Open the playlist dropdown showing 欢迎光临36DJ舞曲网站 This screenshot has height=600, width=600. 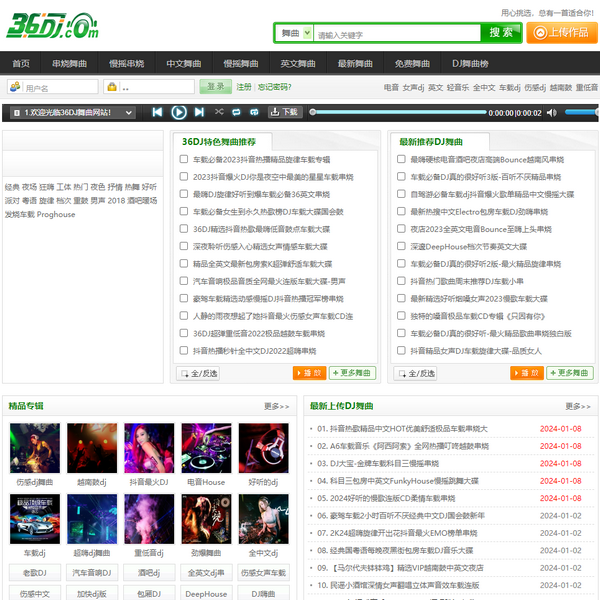tap(70, 113)
